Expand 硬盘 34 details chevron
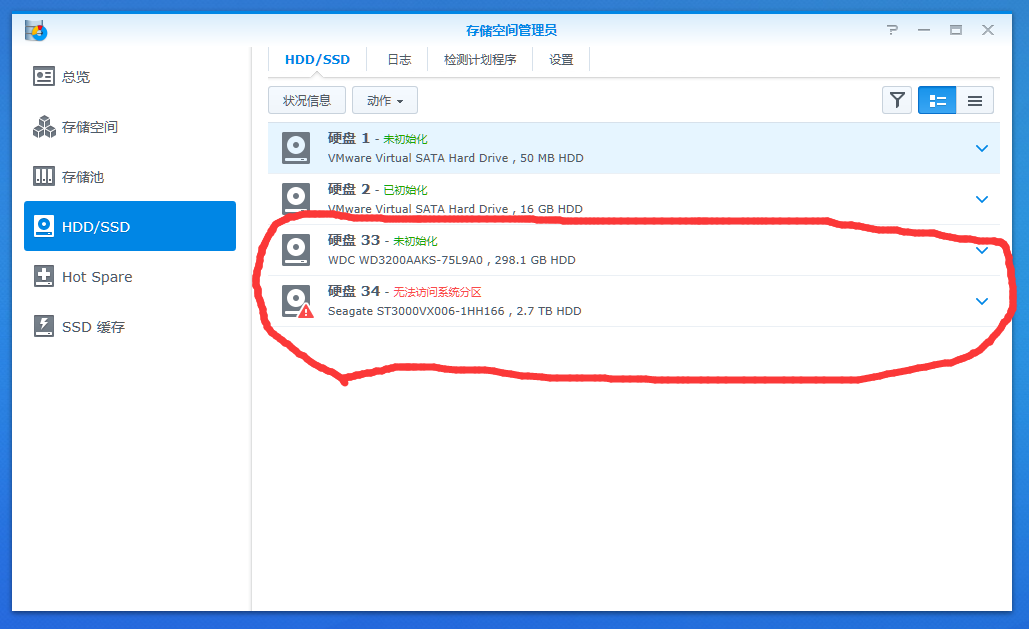This screenshot has height=629, width=1029. (982, 301)
